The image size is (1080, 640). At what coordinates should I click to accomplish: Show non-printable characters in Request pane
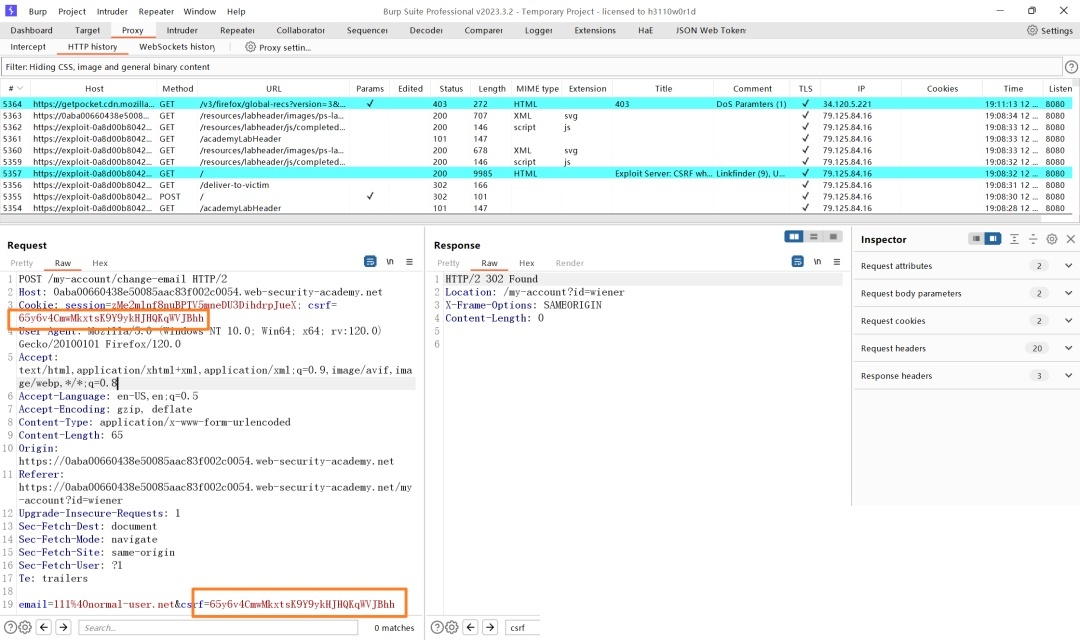[x=390, y=262]
